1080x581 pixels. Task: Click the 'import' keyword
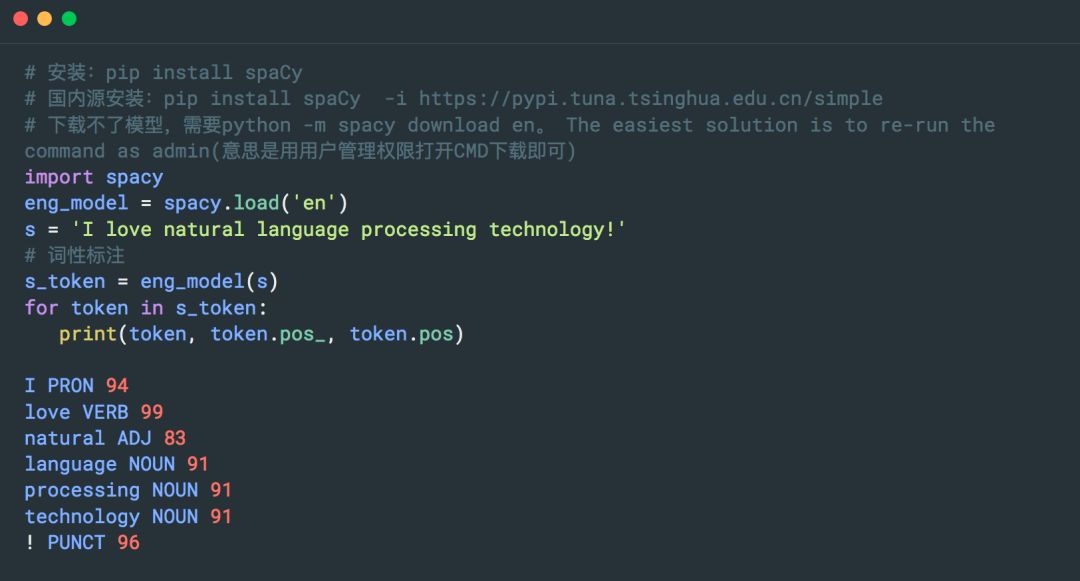point(59,177)
